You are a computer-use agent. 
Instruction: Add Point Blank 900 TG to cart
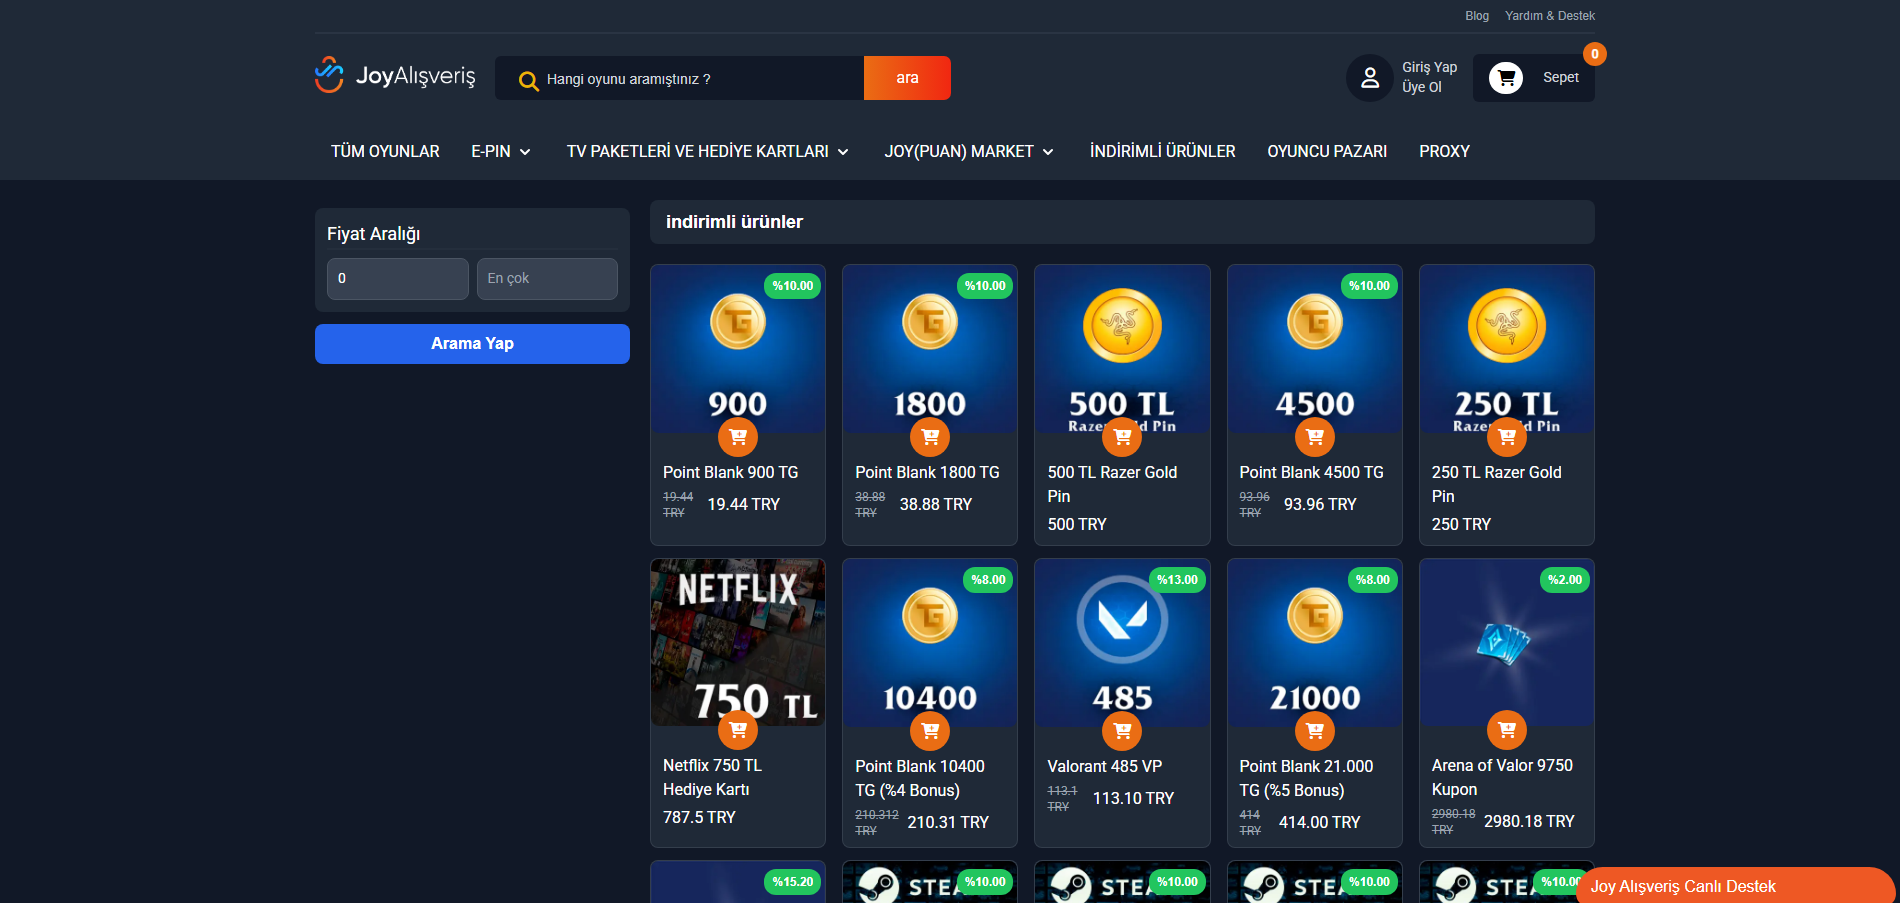(738, 437)
